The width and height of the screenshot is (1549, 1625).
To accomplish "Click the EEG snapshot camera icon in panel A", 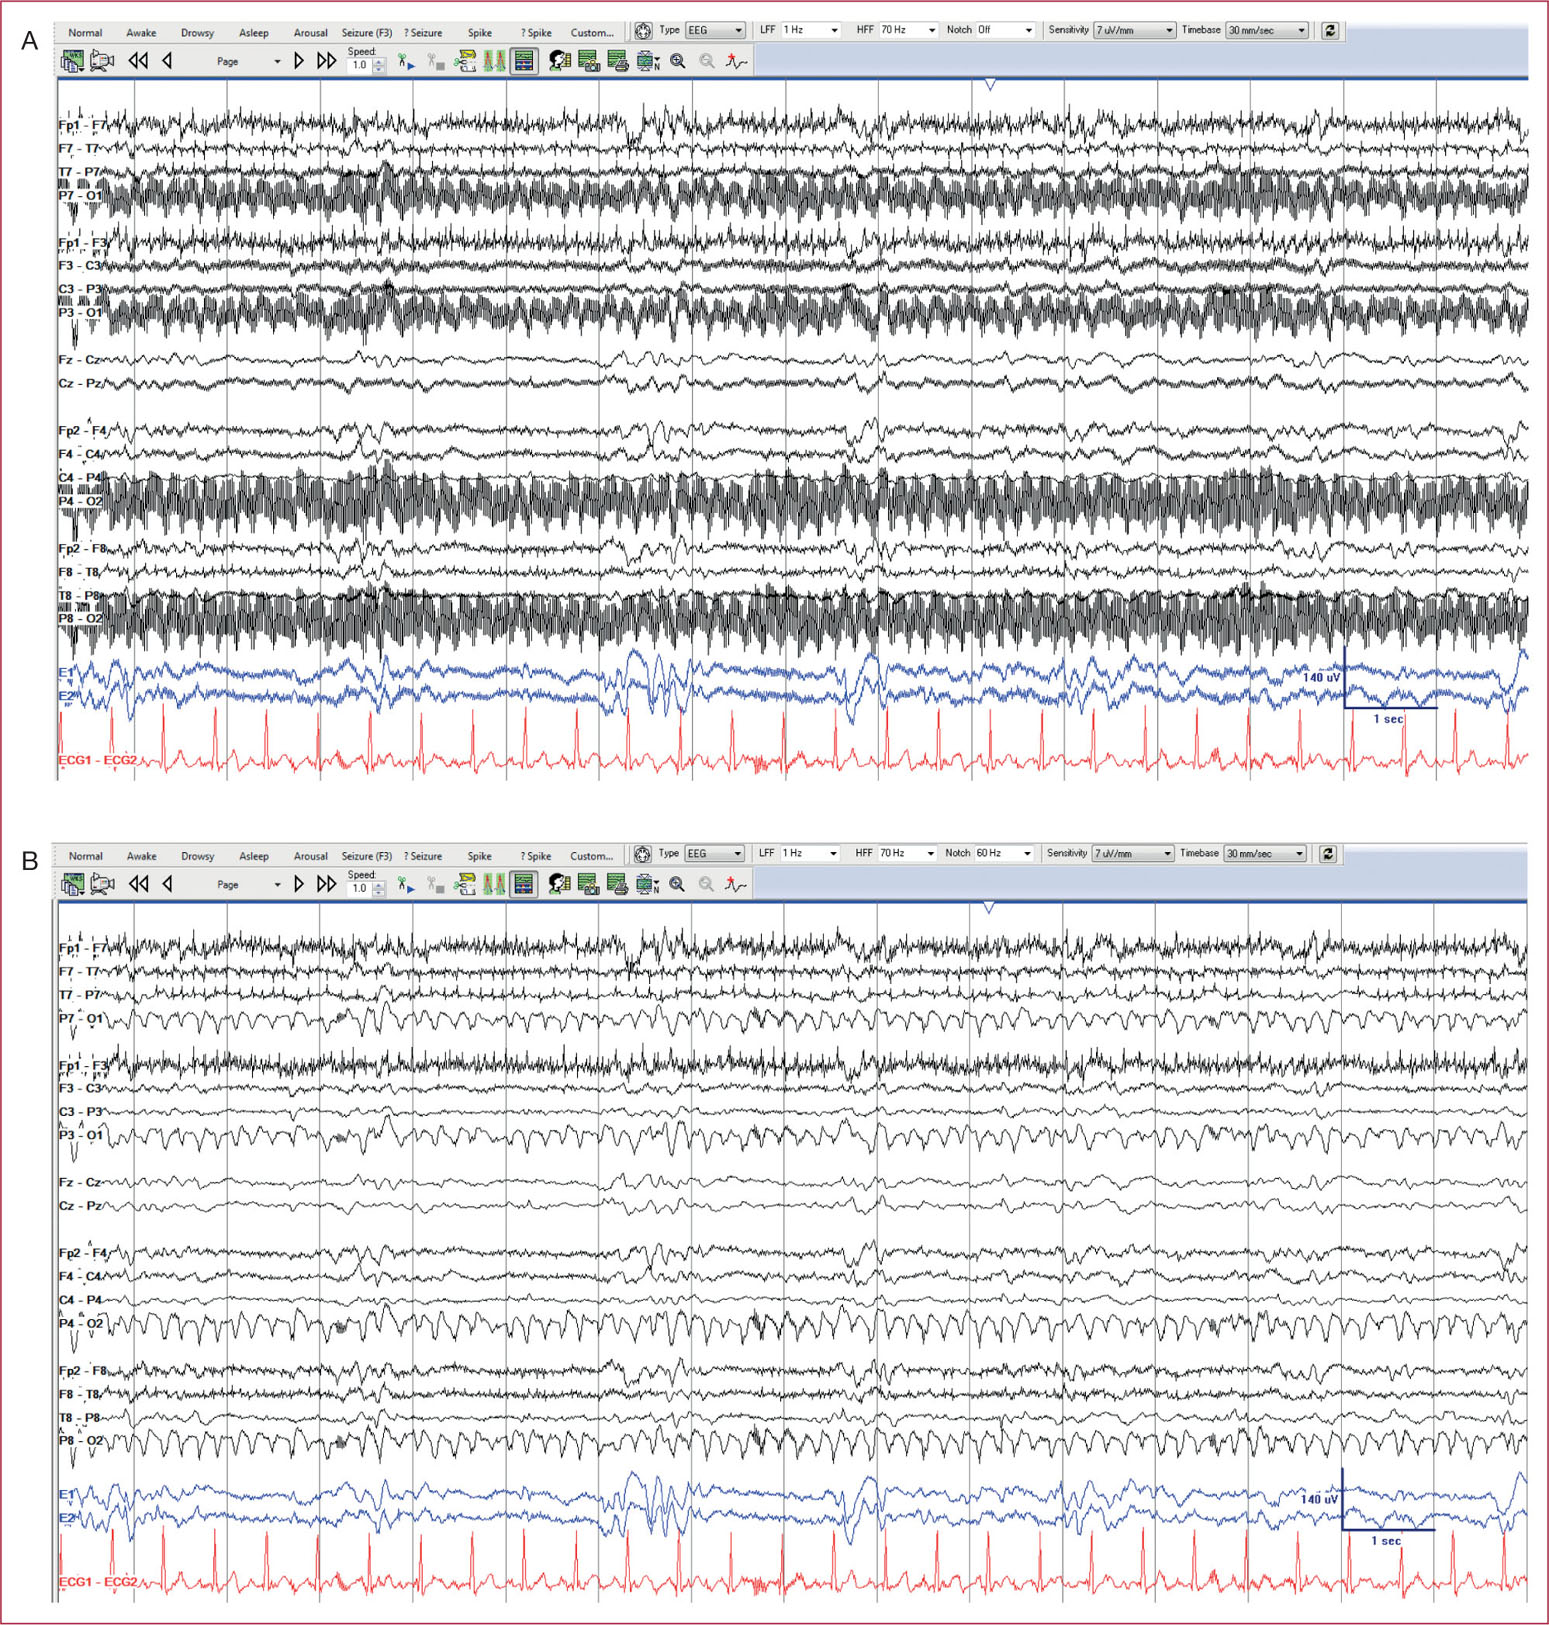I will tap(589, 61).
